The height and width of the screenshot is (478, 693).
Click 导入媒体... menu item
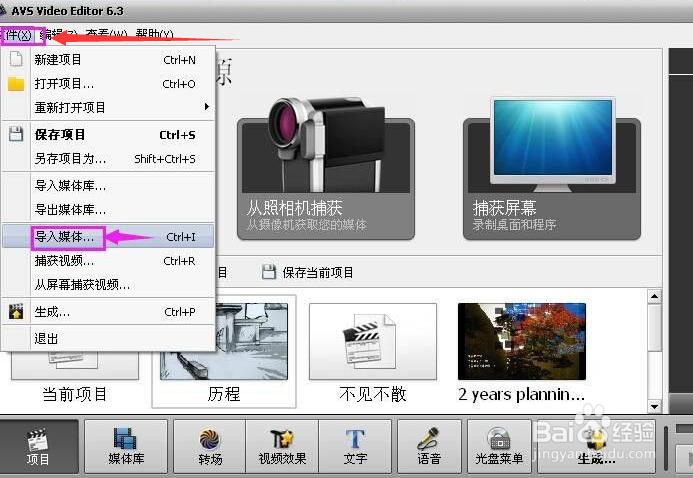coord(108,237)
